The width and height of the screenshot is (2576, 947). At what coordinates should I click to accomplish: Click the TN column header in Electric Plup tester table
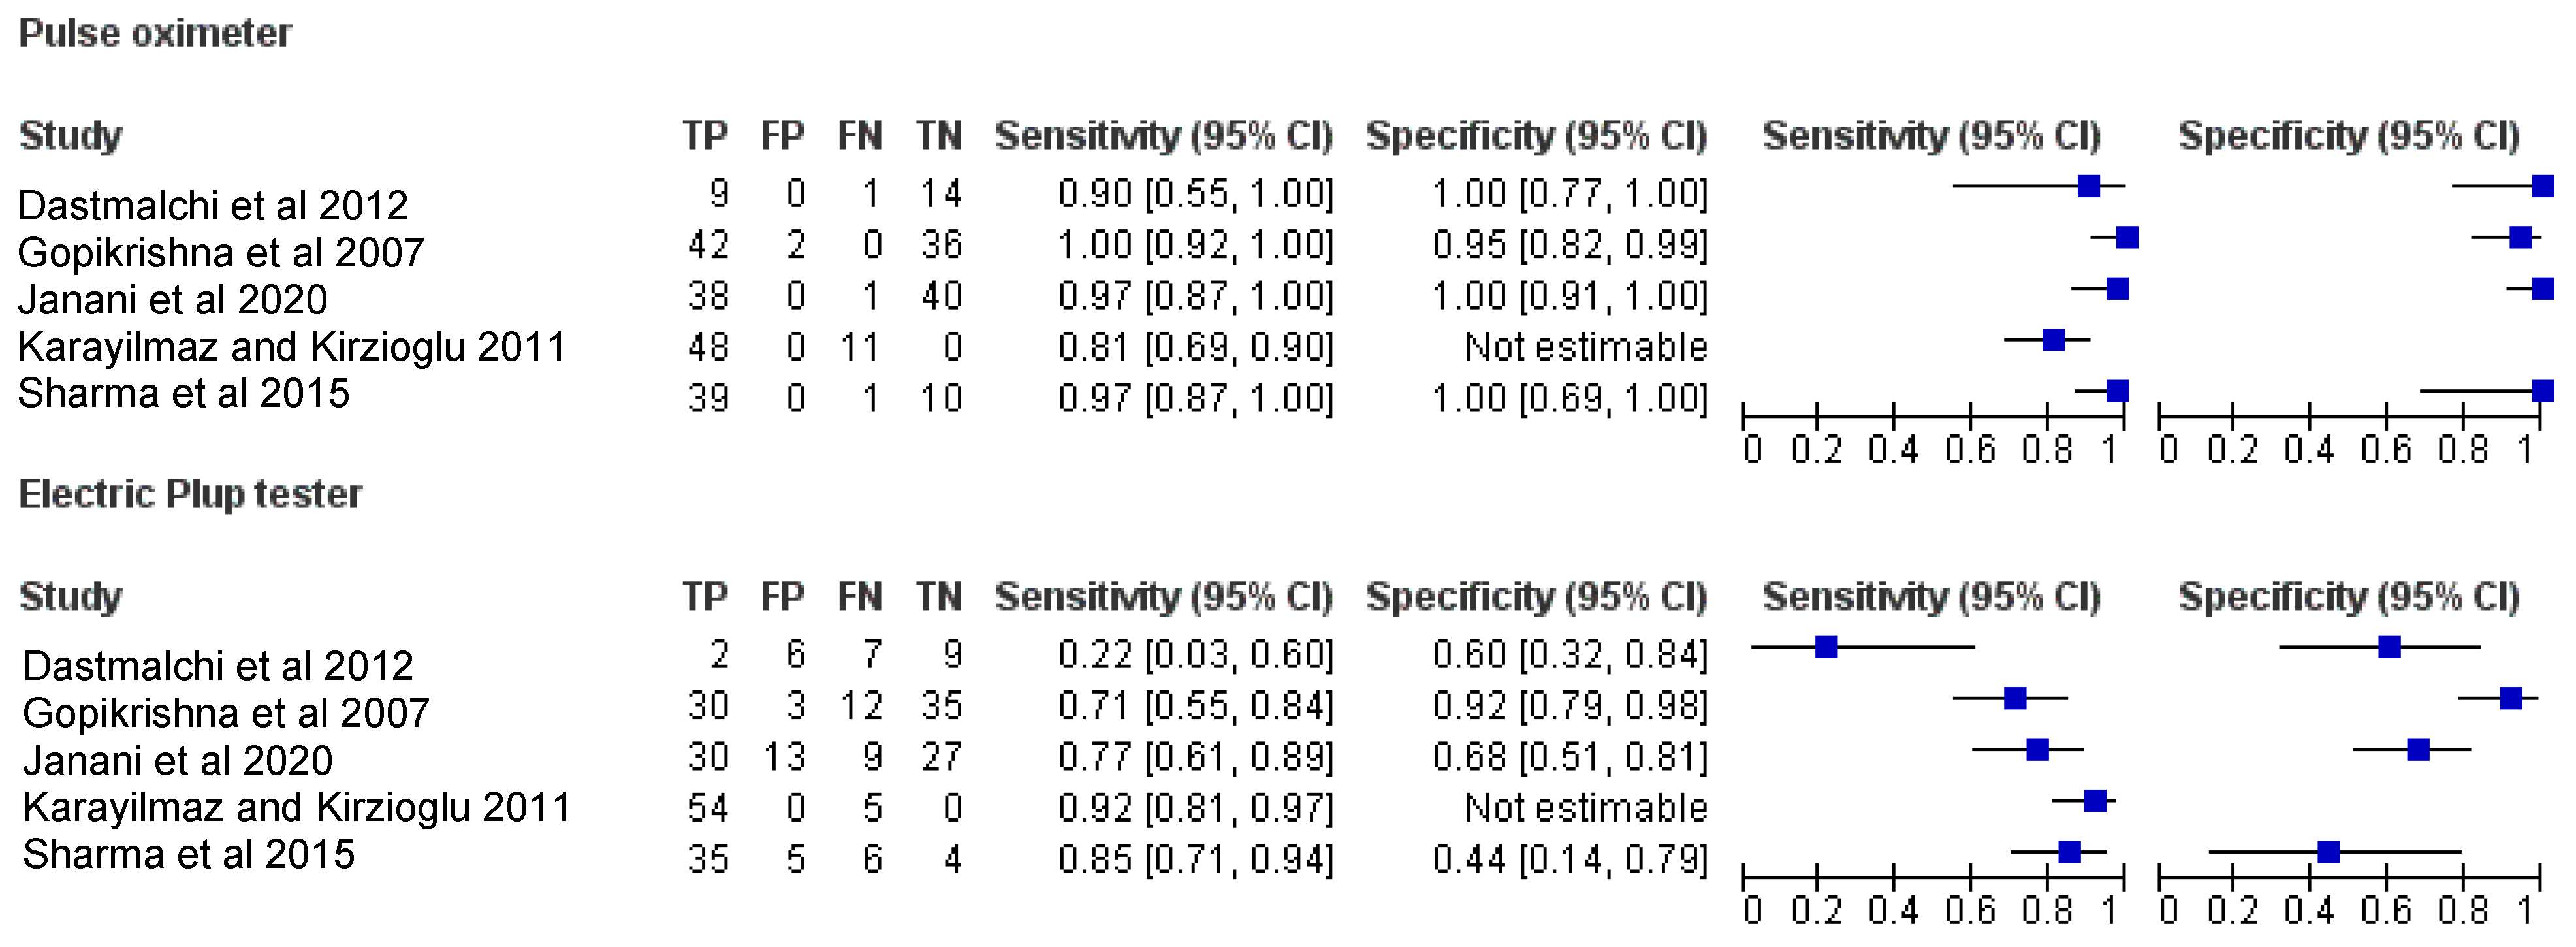[939, 597]
